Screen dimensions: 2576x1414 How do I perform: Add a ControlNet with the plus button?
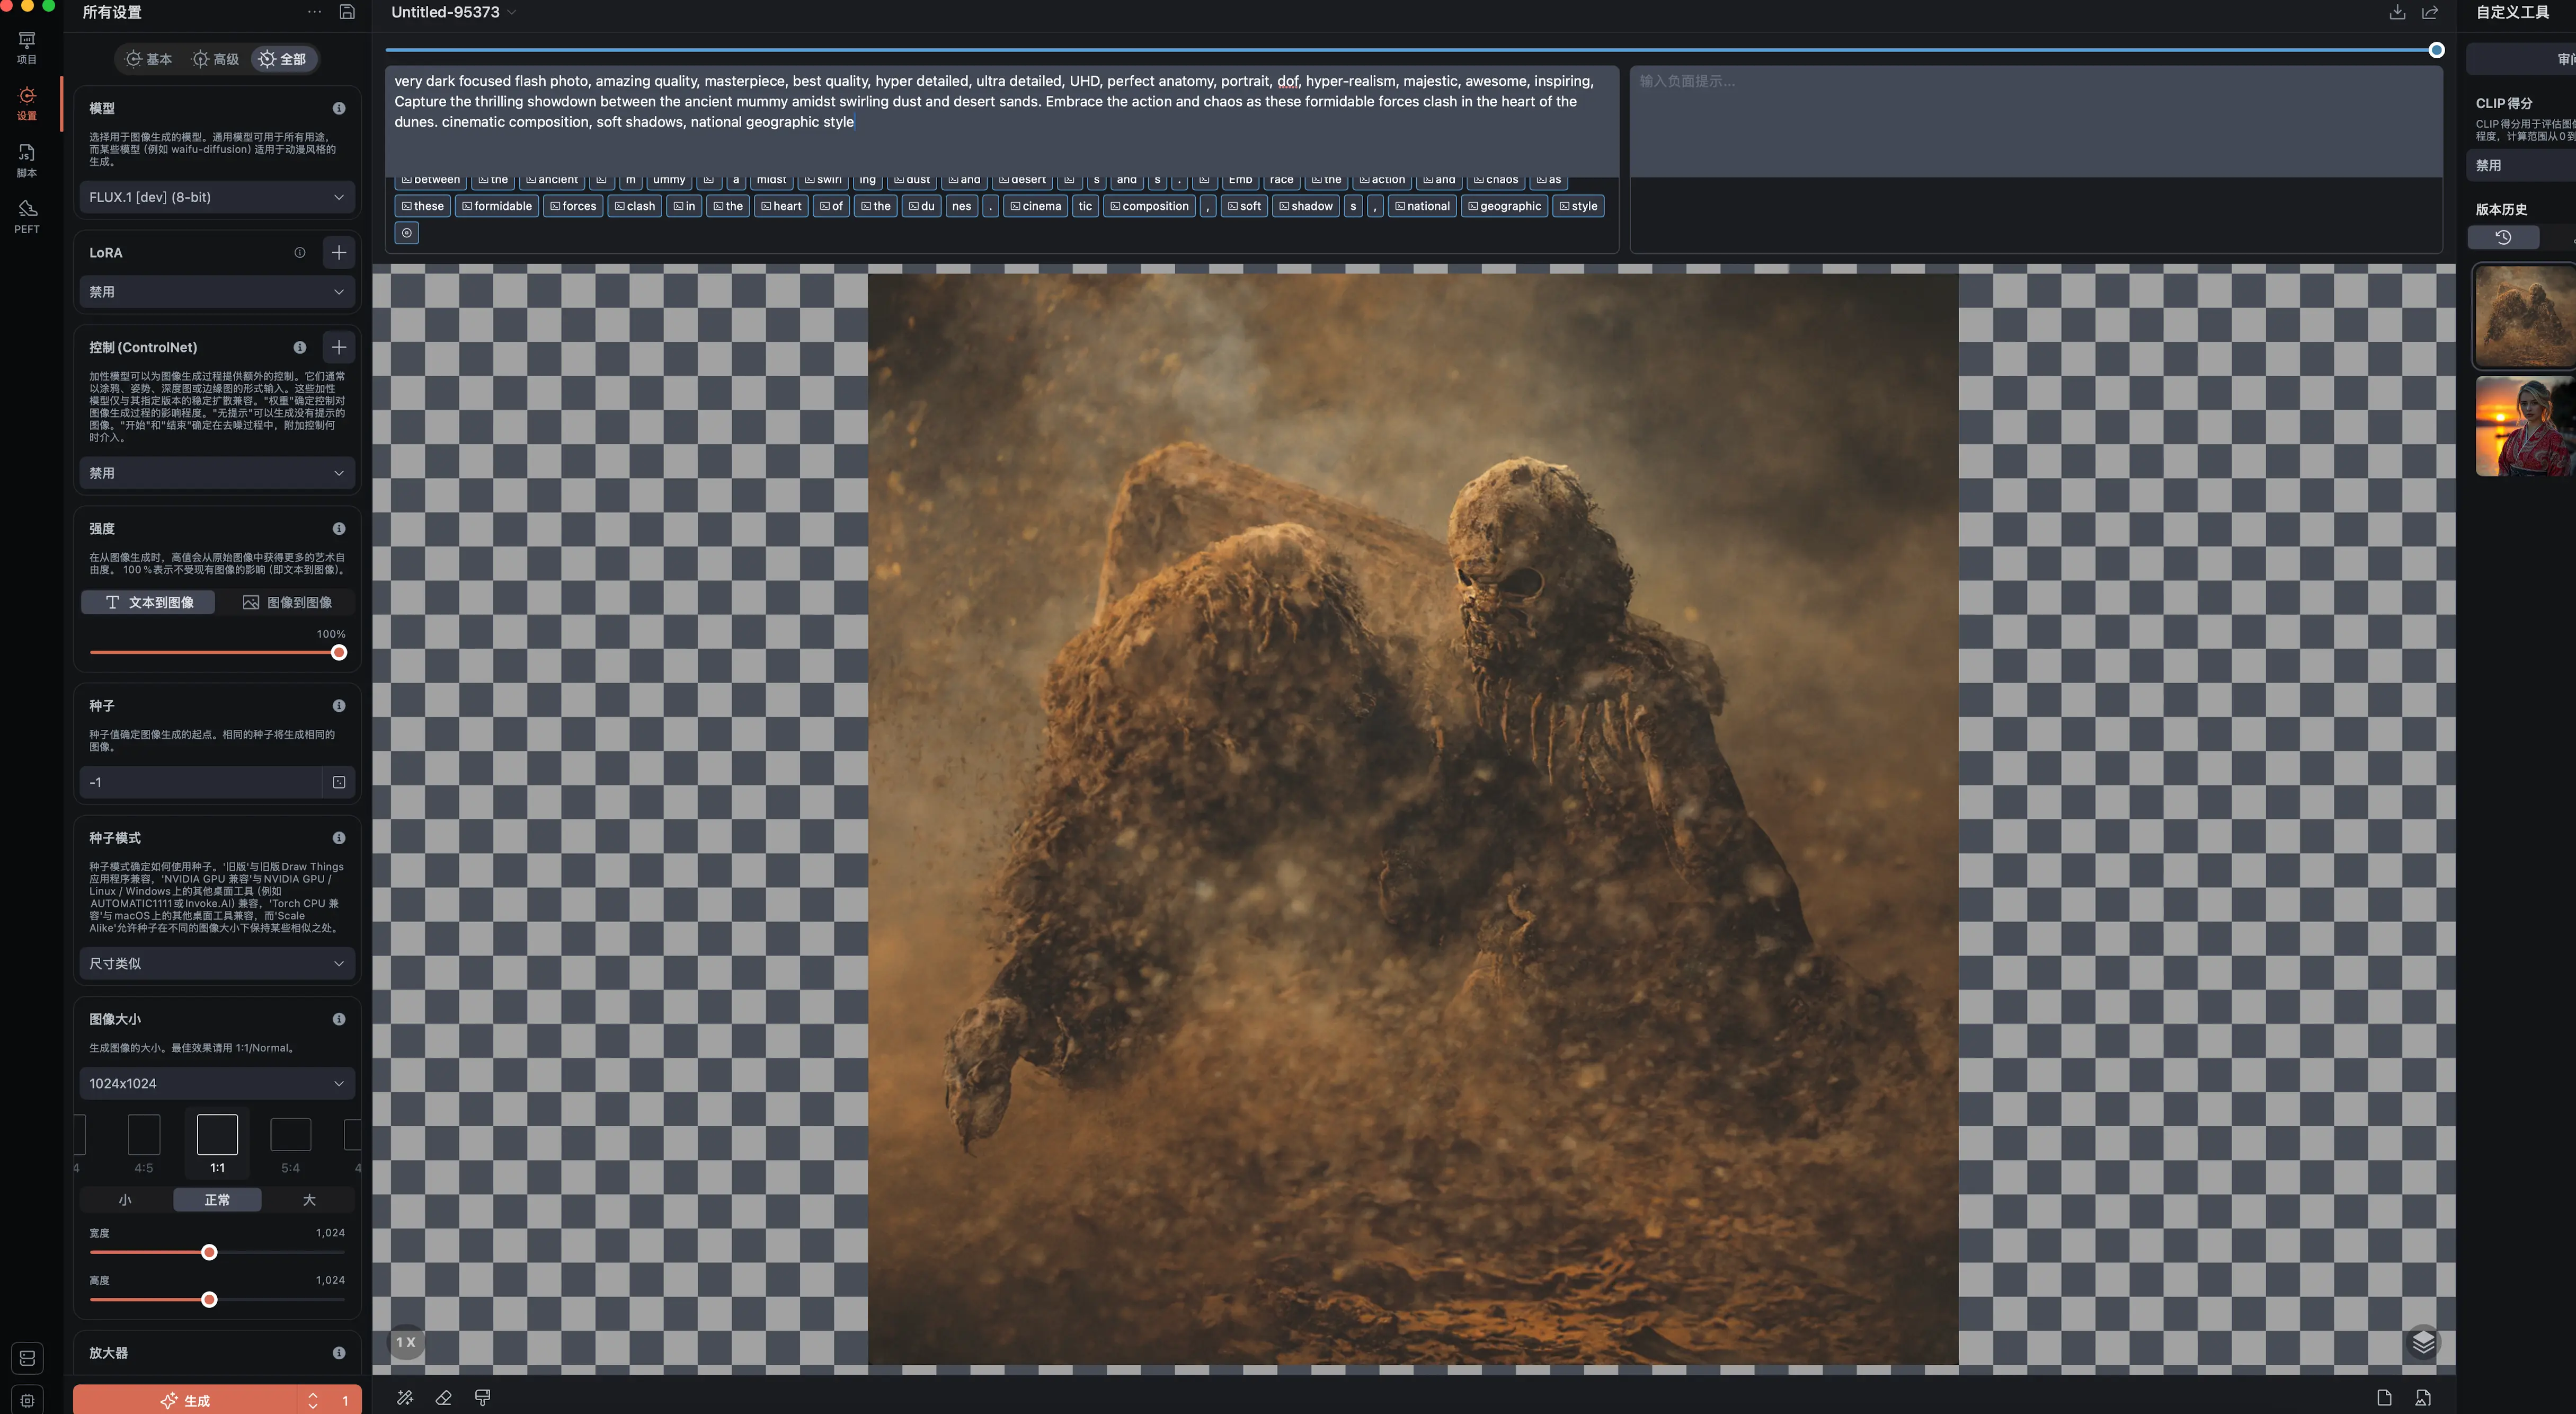(339, 347)
